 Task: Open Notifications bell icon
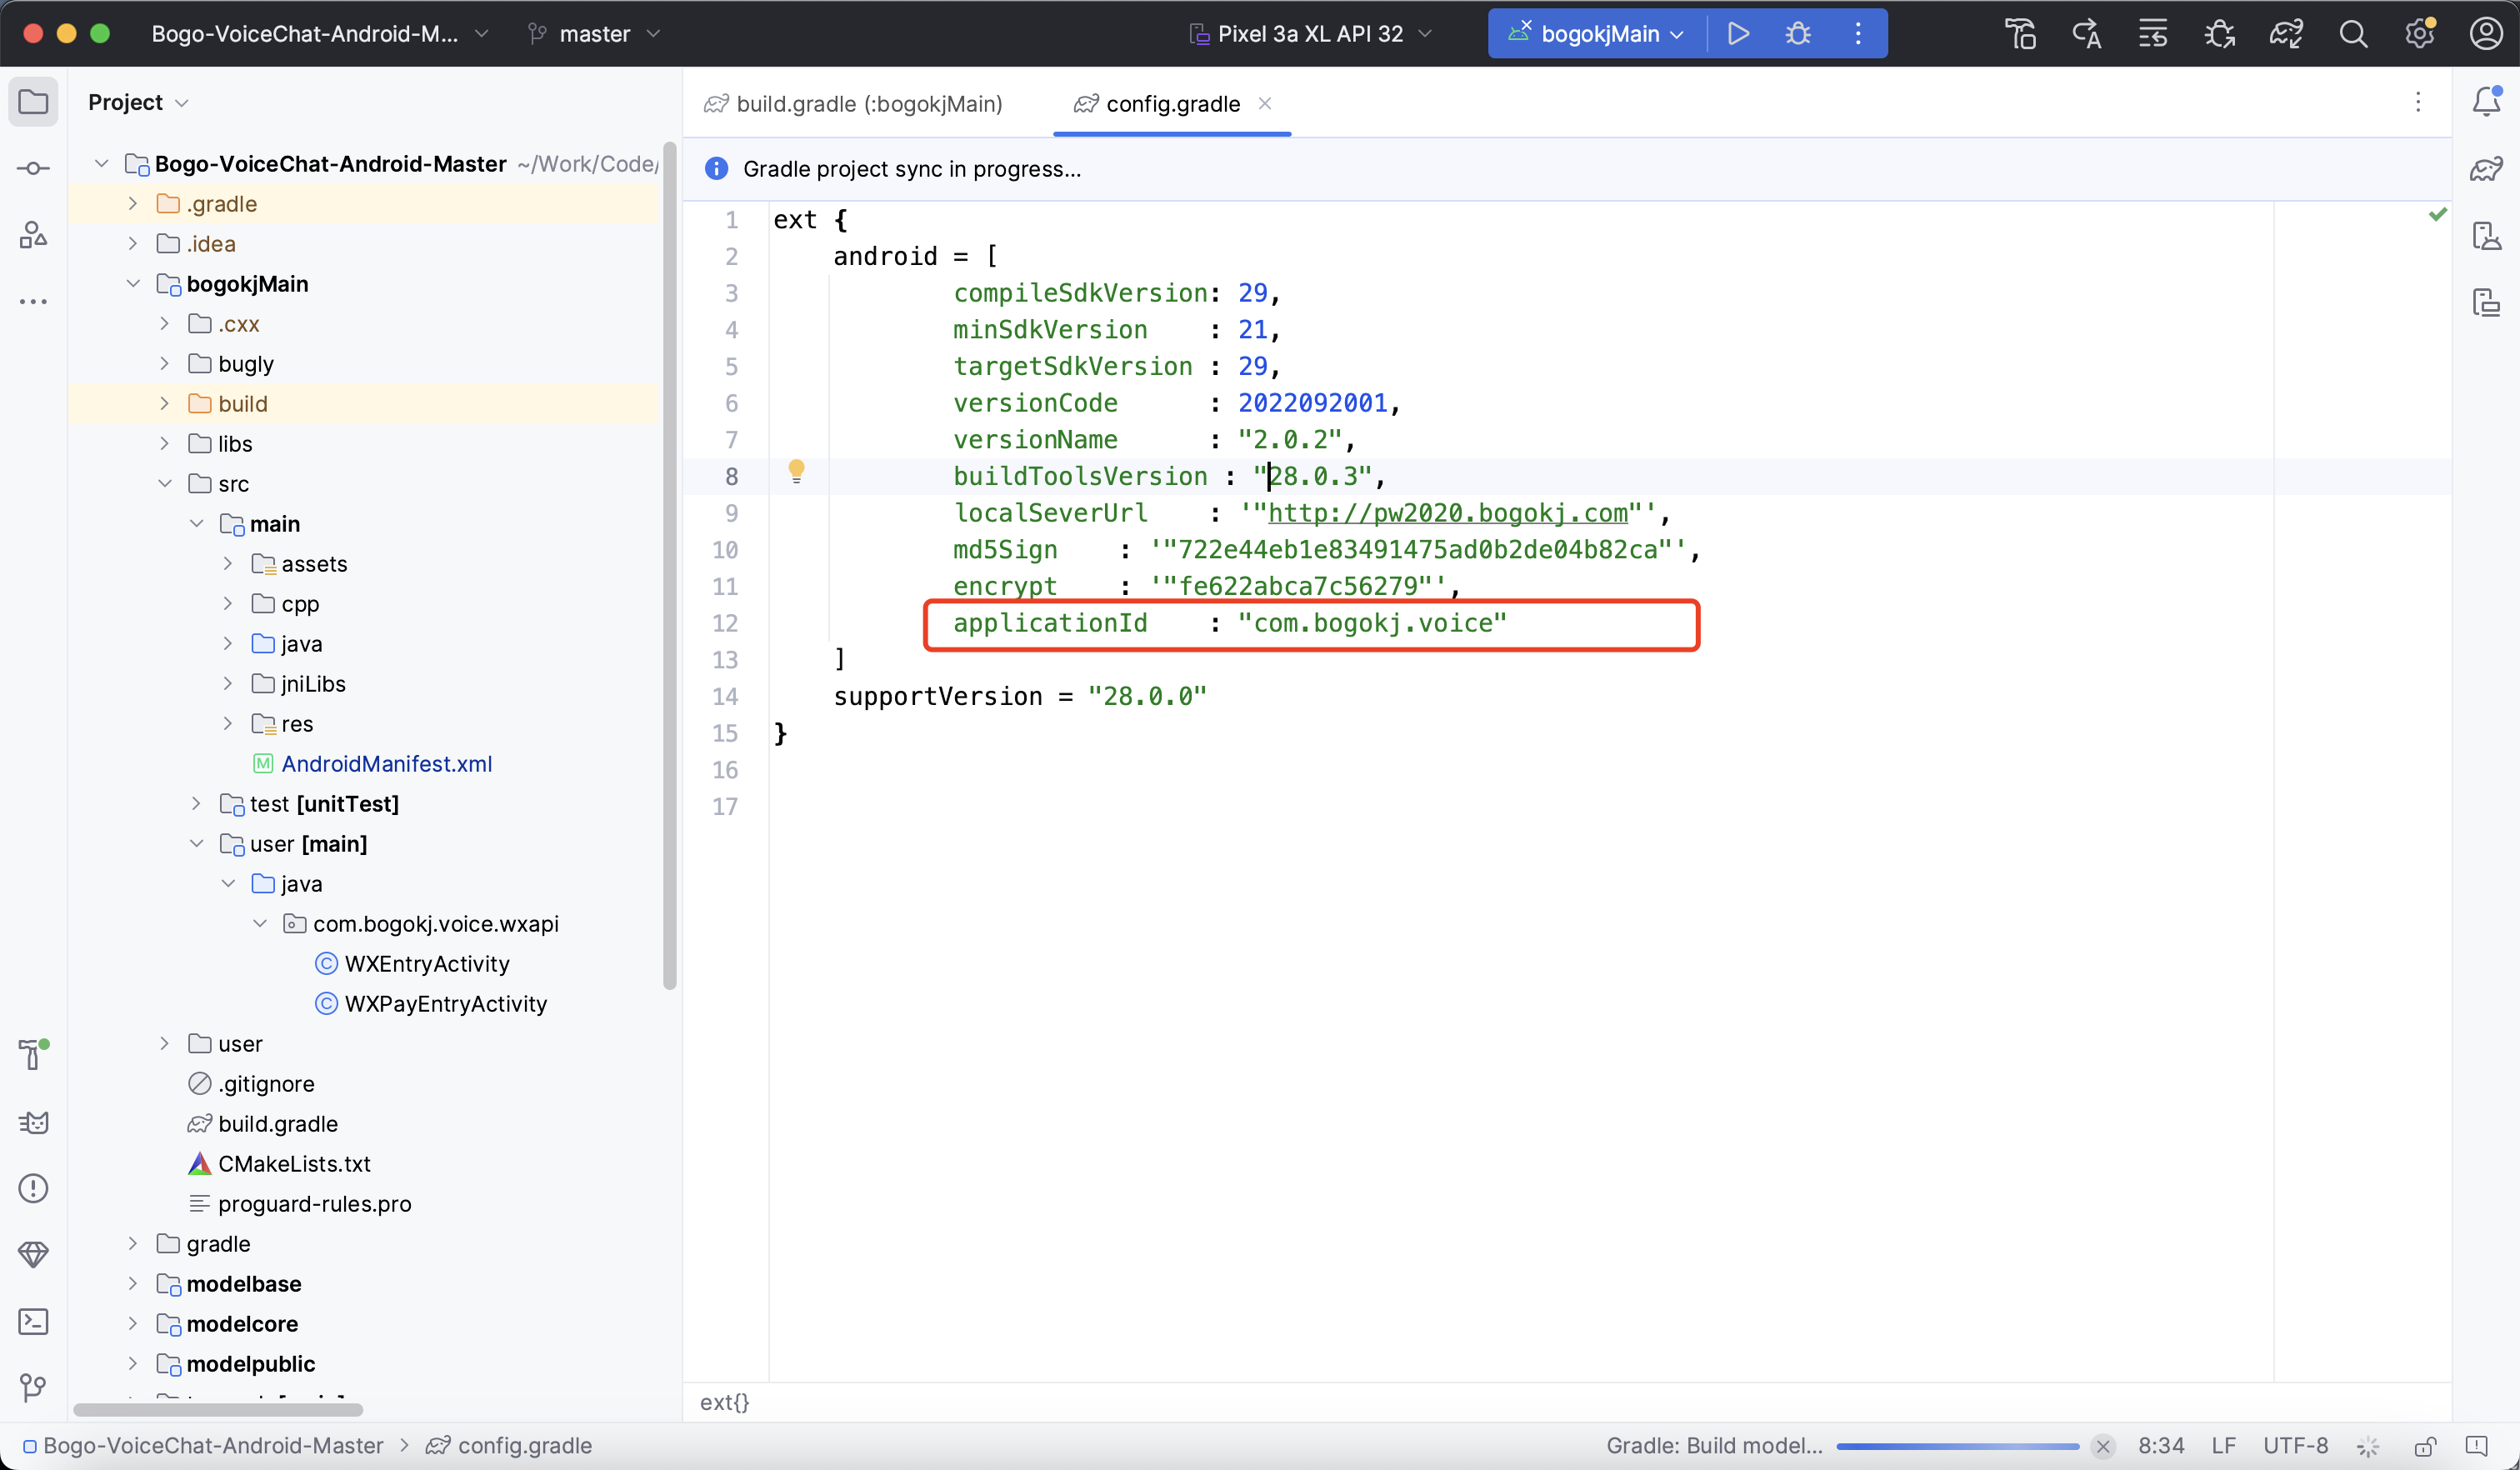point(2486,102)
